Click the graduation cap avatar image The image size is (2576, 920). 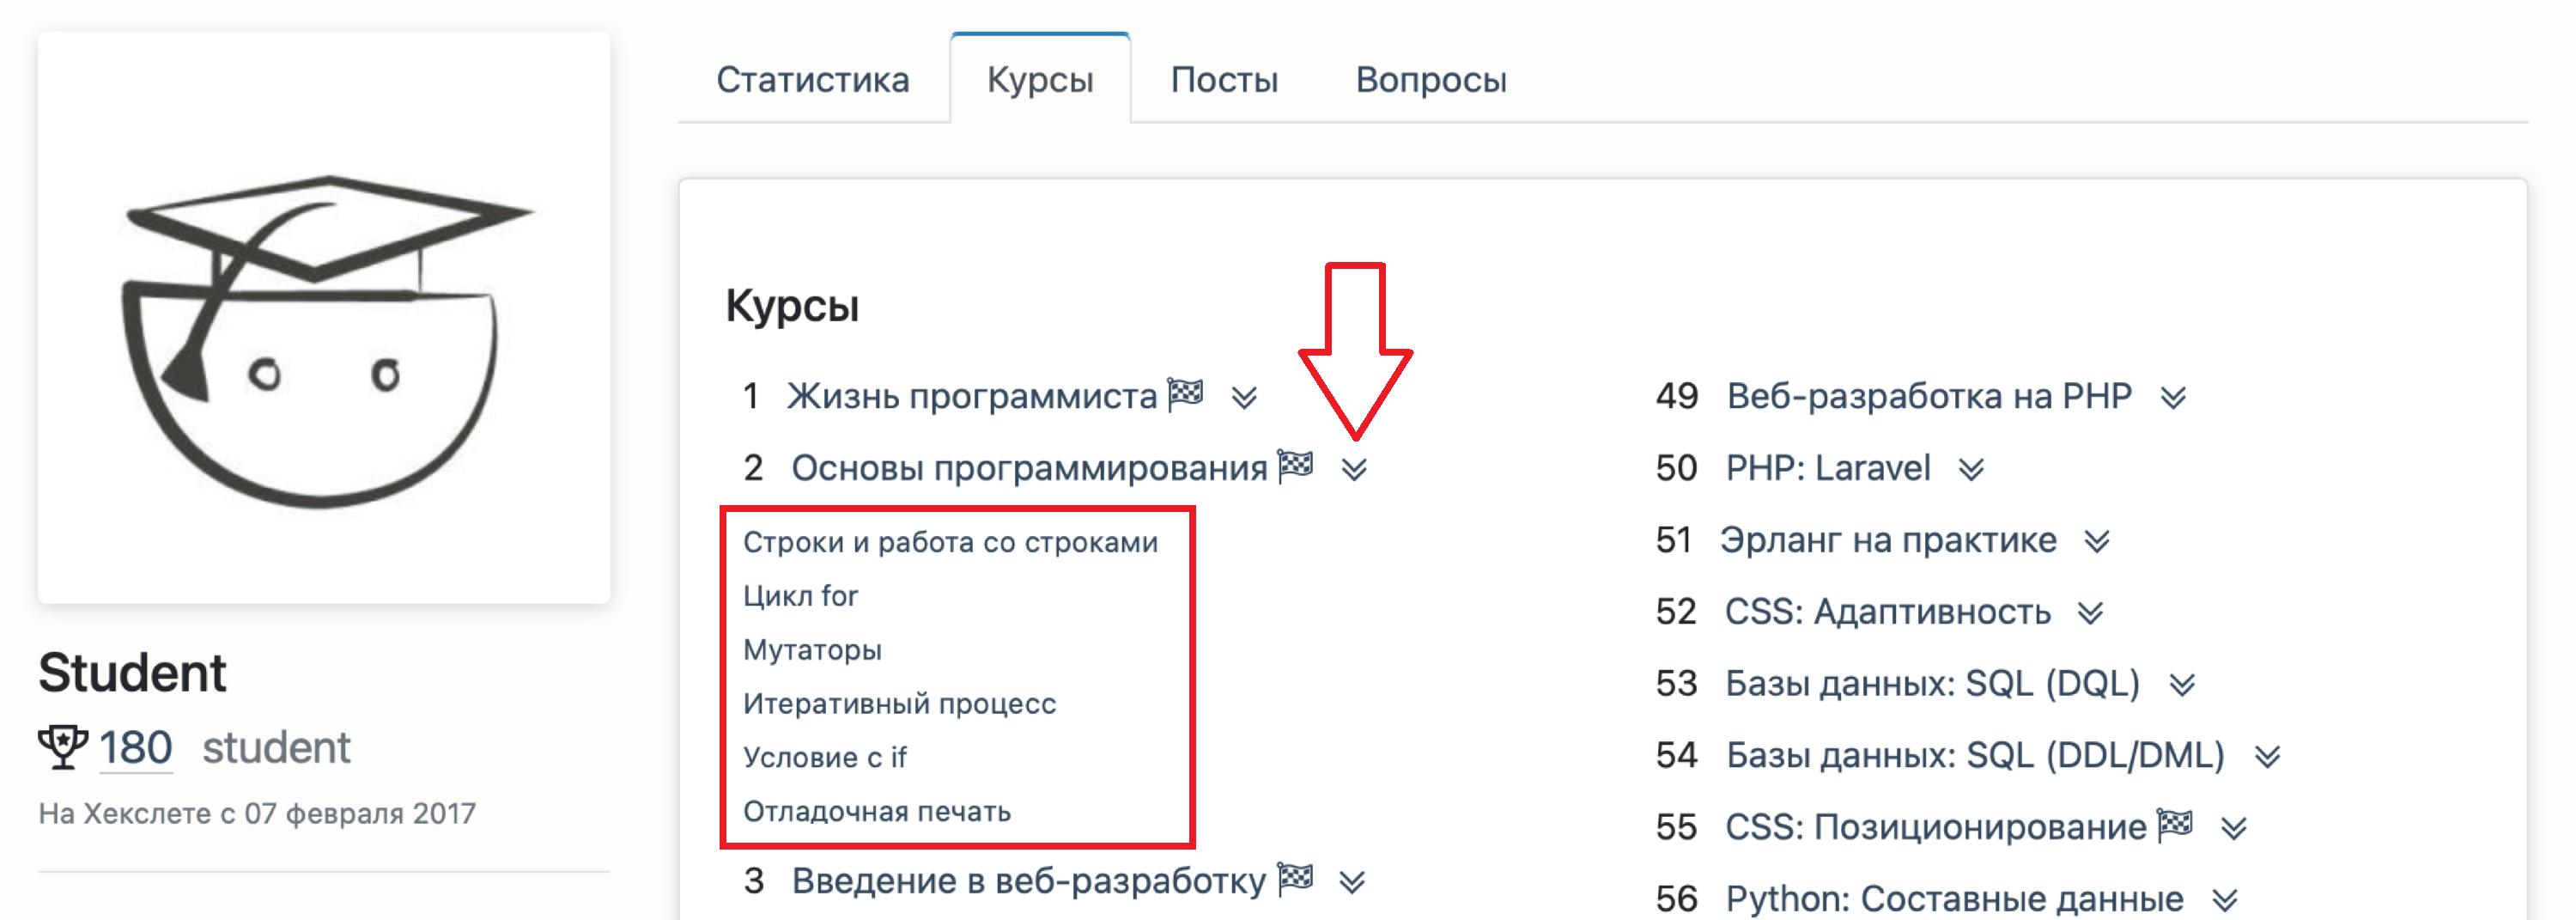click(x=323, y=318)
